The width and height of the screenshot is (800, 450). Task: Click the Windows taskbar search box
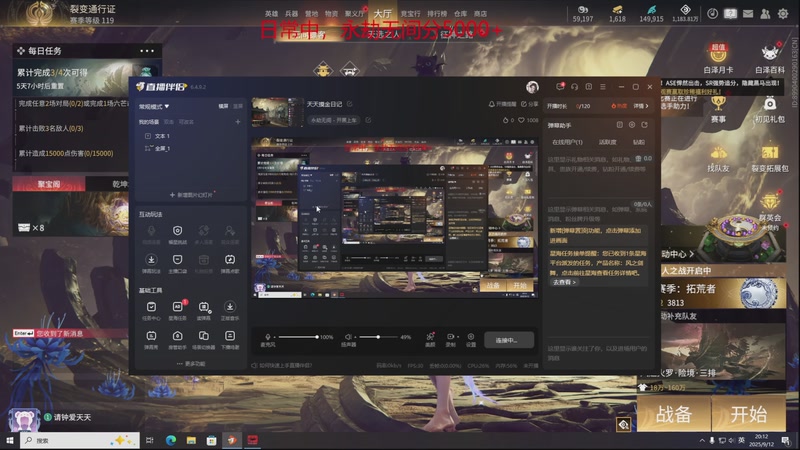click(80, 440)
